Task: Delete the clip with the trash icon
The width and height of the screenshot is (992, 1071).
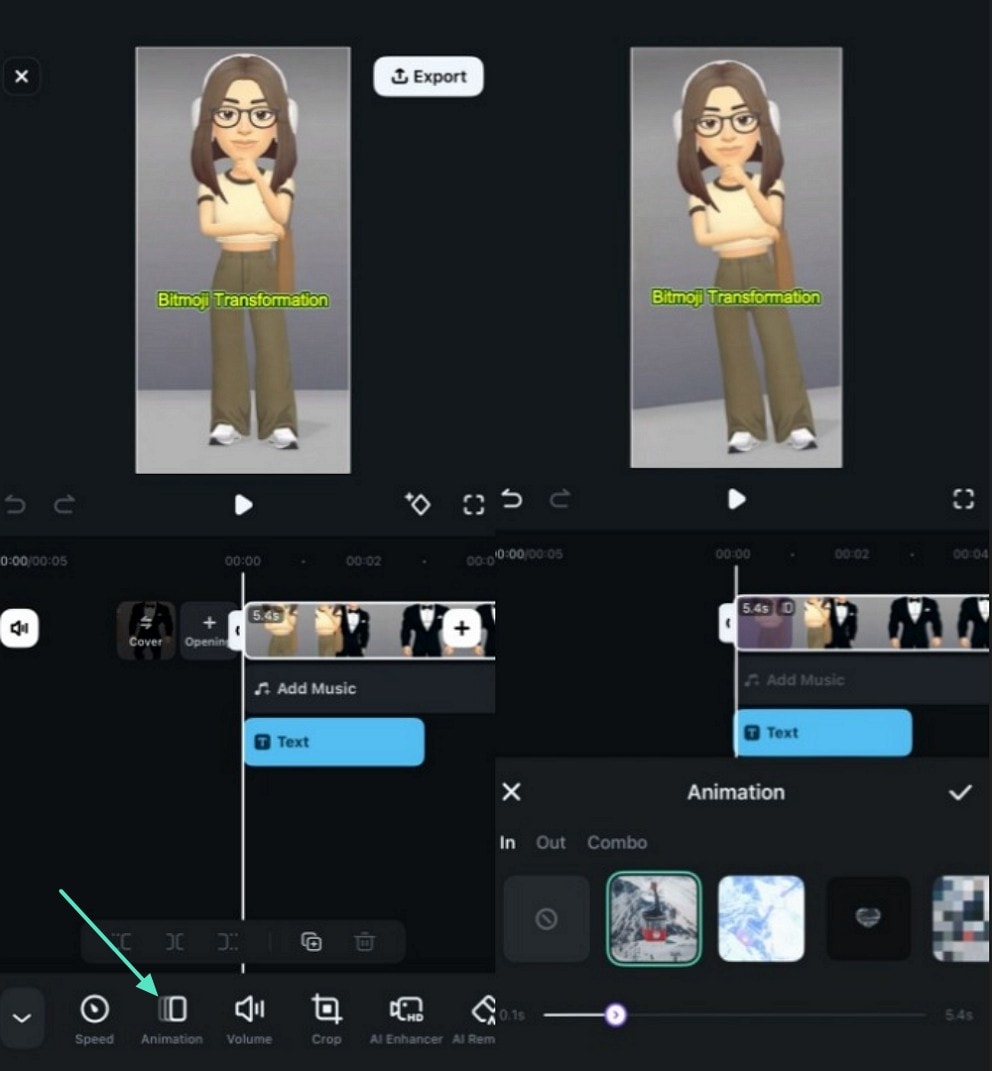Action: point(365,941)
